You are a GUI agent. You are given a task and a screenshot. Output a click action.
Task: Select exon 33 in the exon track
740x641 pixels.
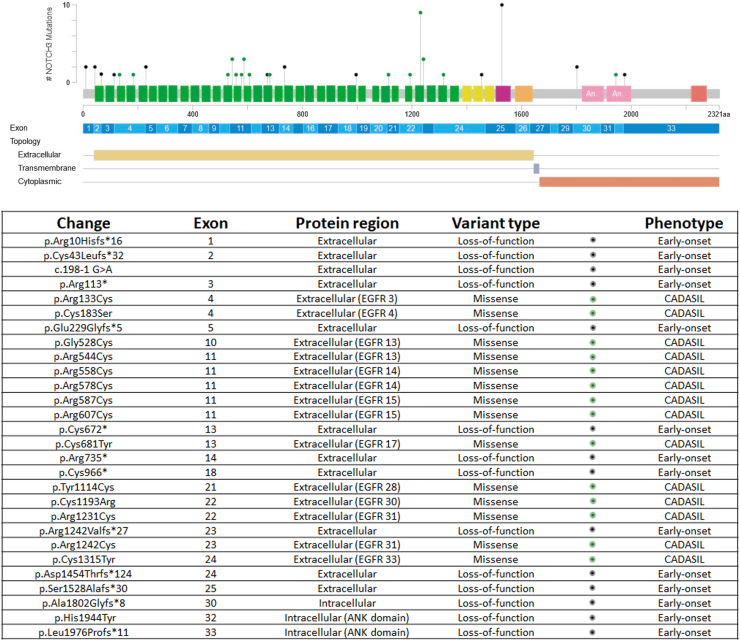[671, 129]
